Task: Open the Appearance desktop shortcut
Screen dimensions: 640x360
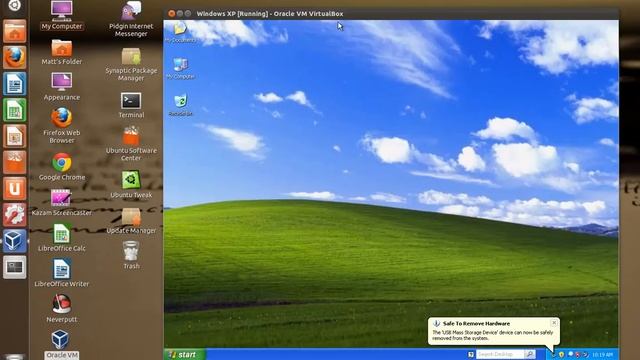Action: pyautogui.click(x=62, y=87)
